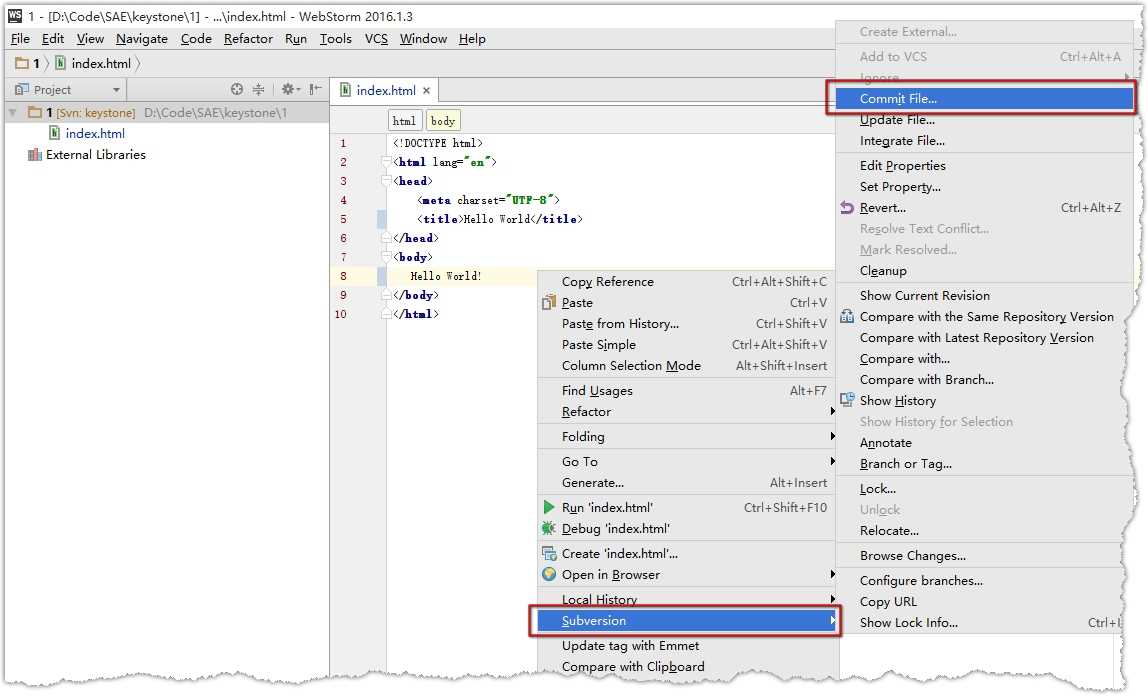Select the index.html editor tab
This screenshot has width=1148, height=697.
coord(384,90)
